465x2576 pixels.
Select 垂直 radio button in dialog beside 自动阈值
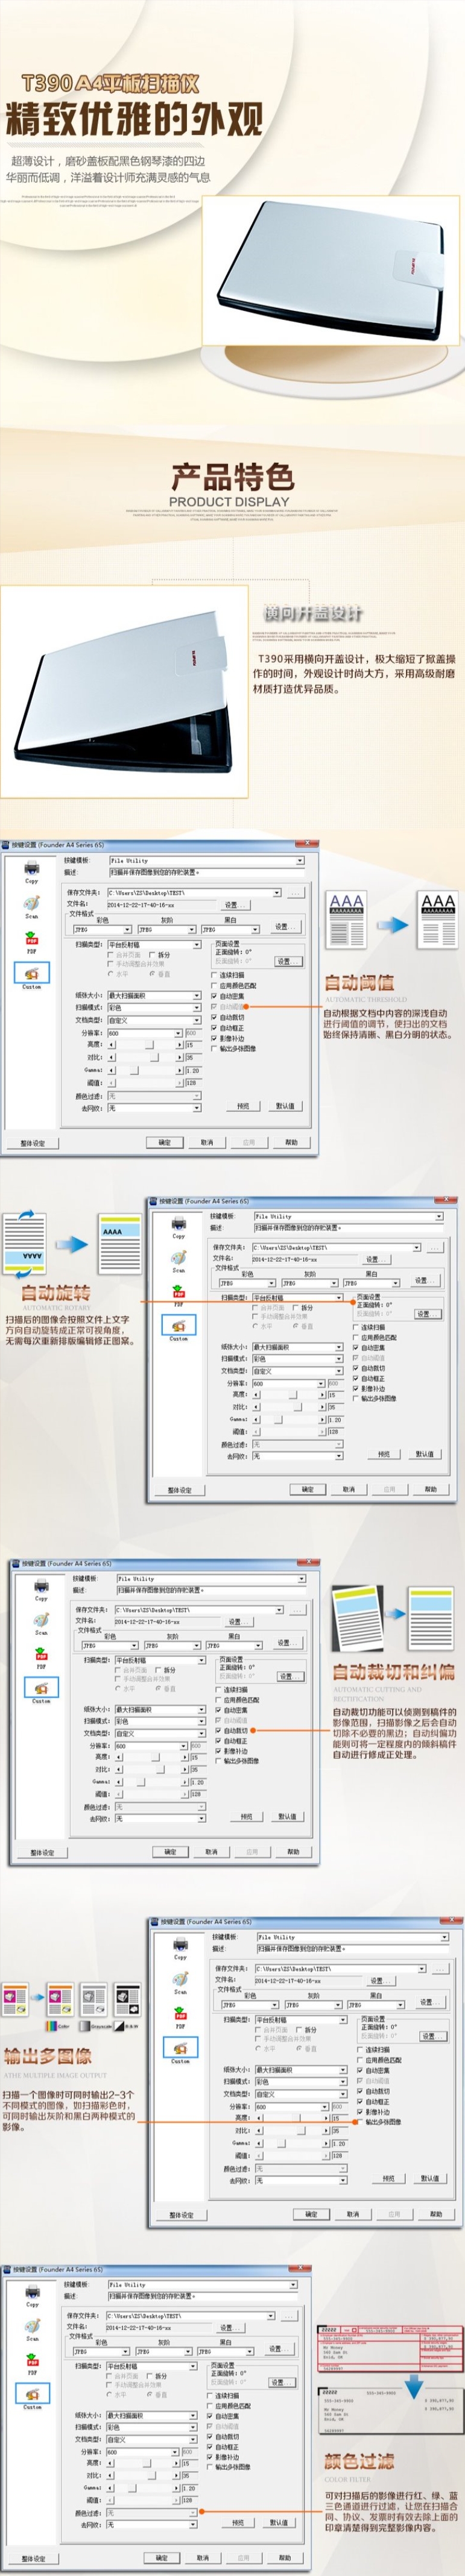(152, 973)
